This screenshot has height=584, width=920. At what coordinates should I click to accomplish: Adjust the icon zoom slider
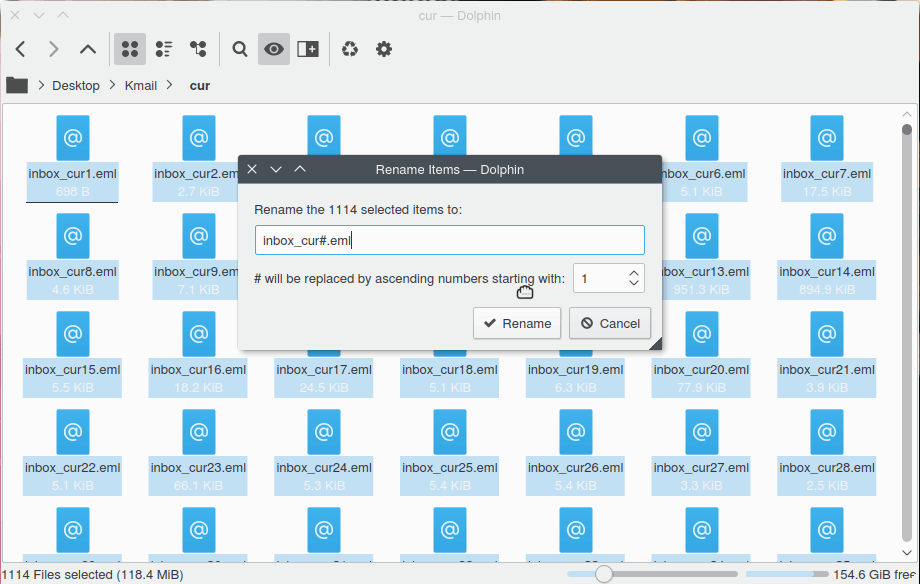coord(604,574)
